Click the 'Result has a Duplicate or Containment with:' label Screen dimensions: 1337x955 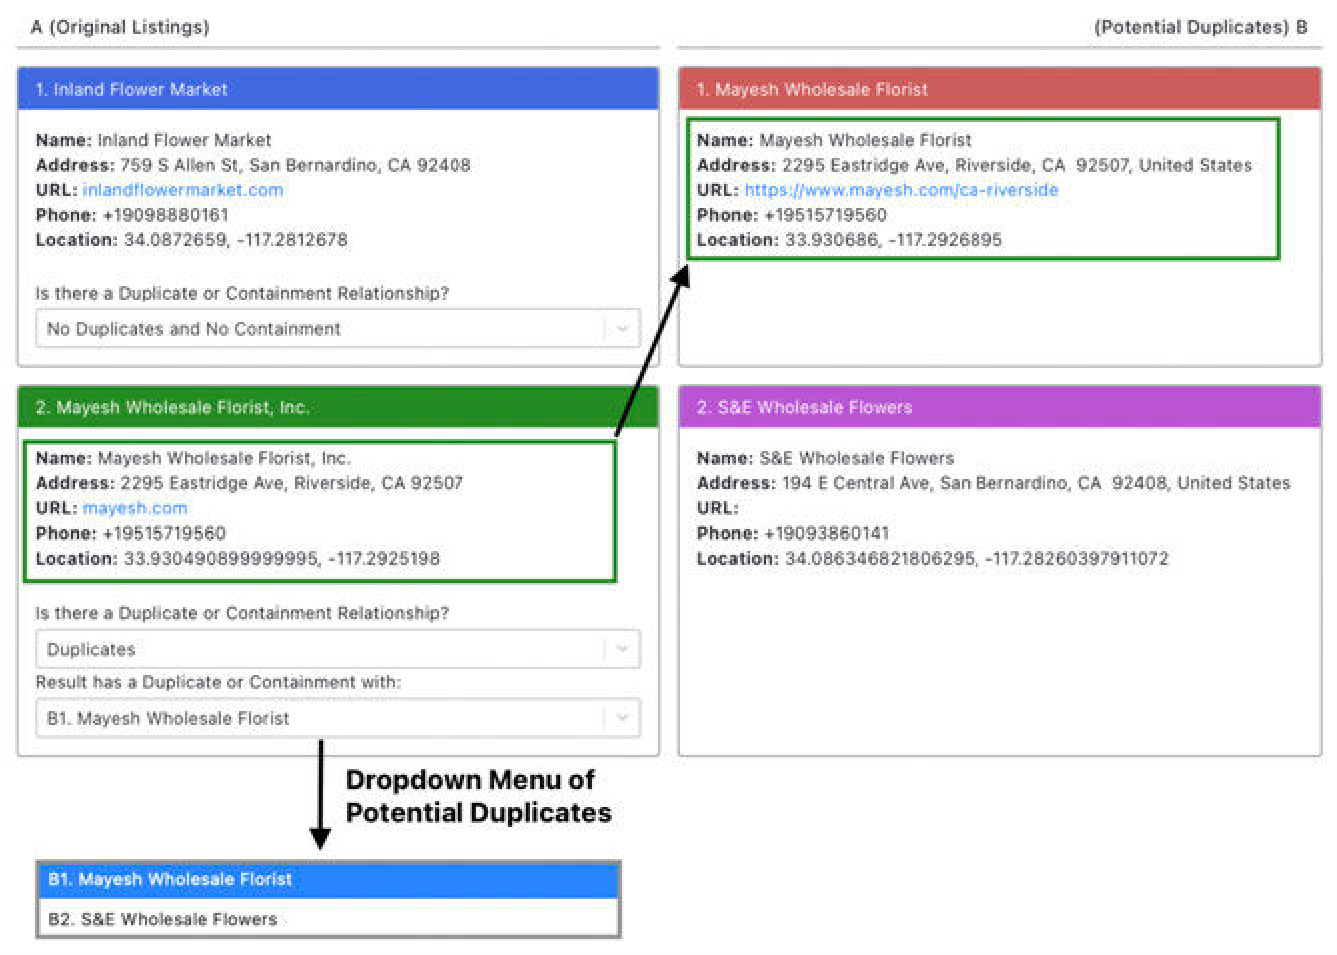(x=218, y=682)
